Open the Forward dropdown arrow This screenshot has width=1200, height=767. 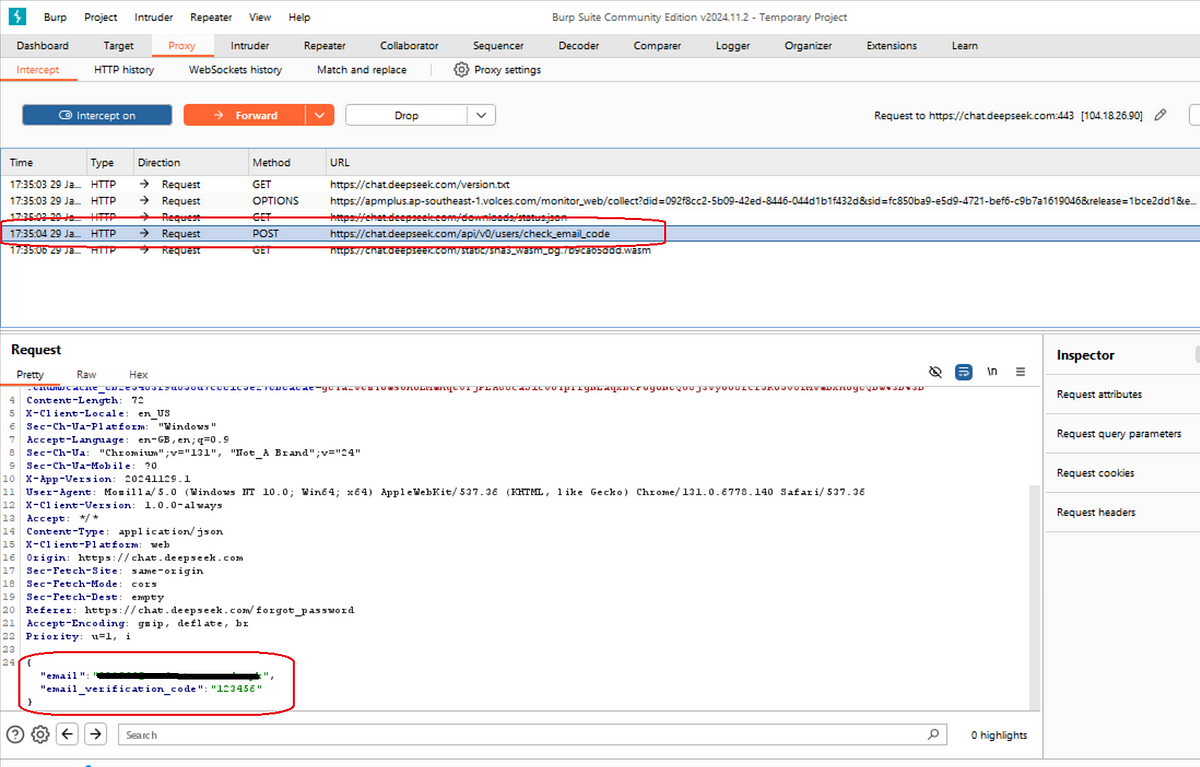320,115
